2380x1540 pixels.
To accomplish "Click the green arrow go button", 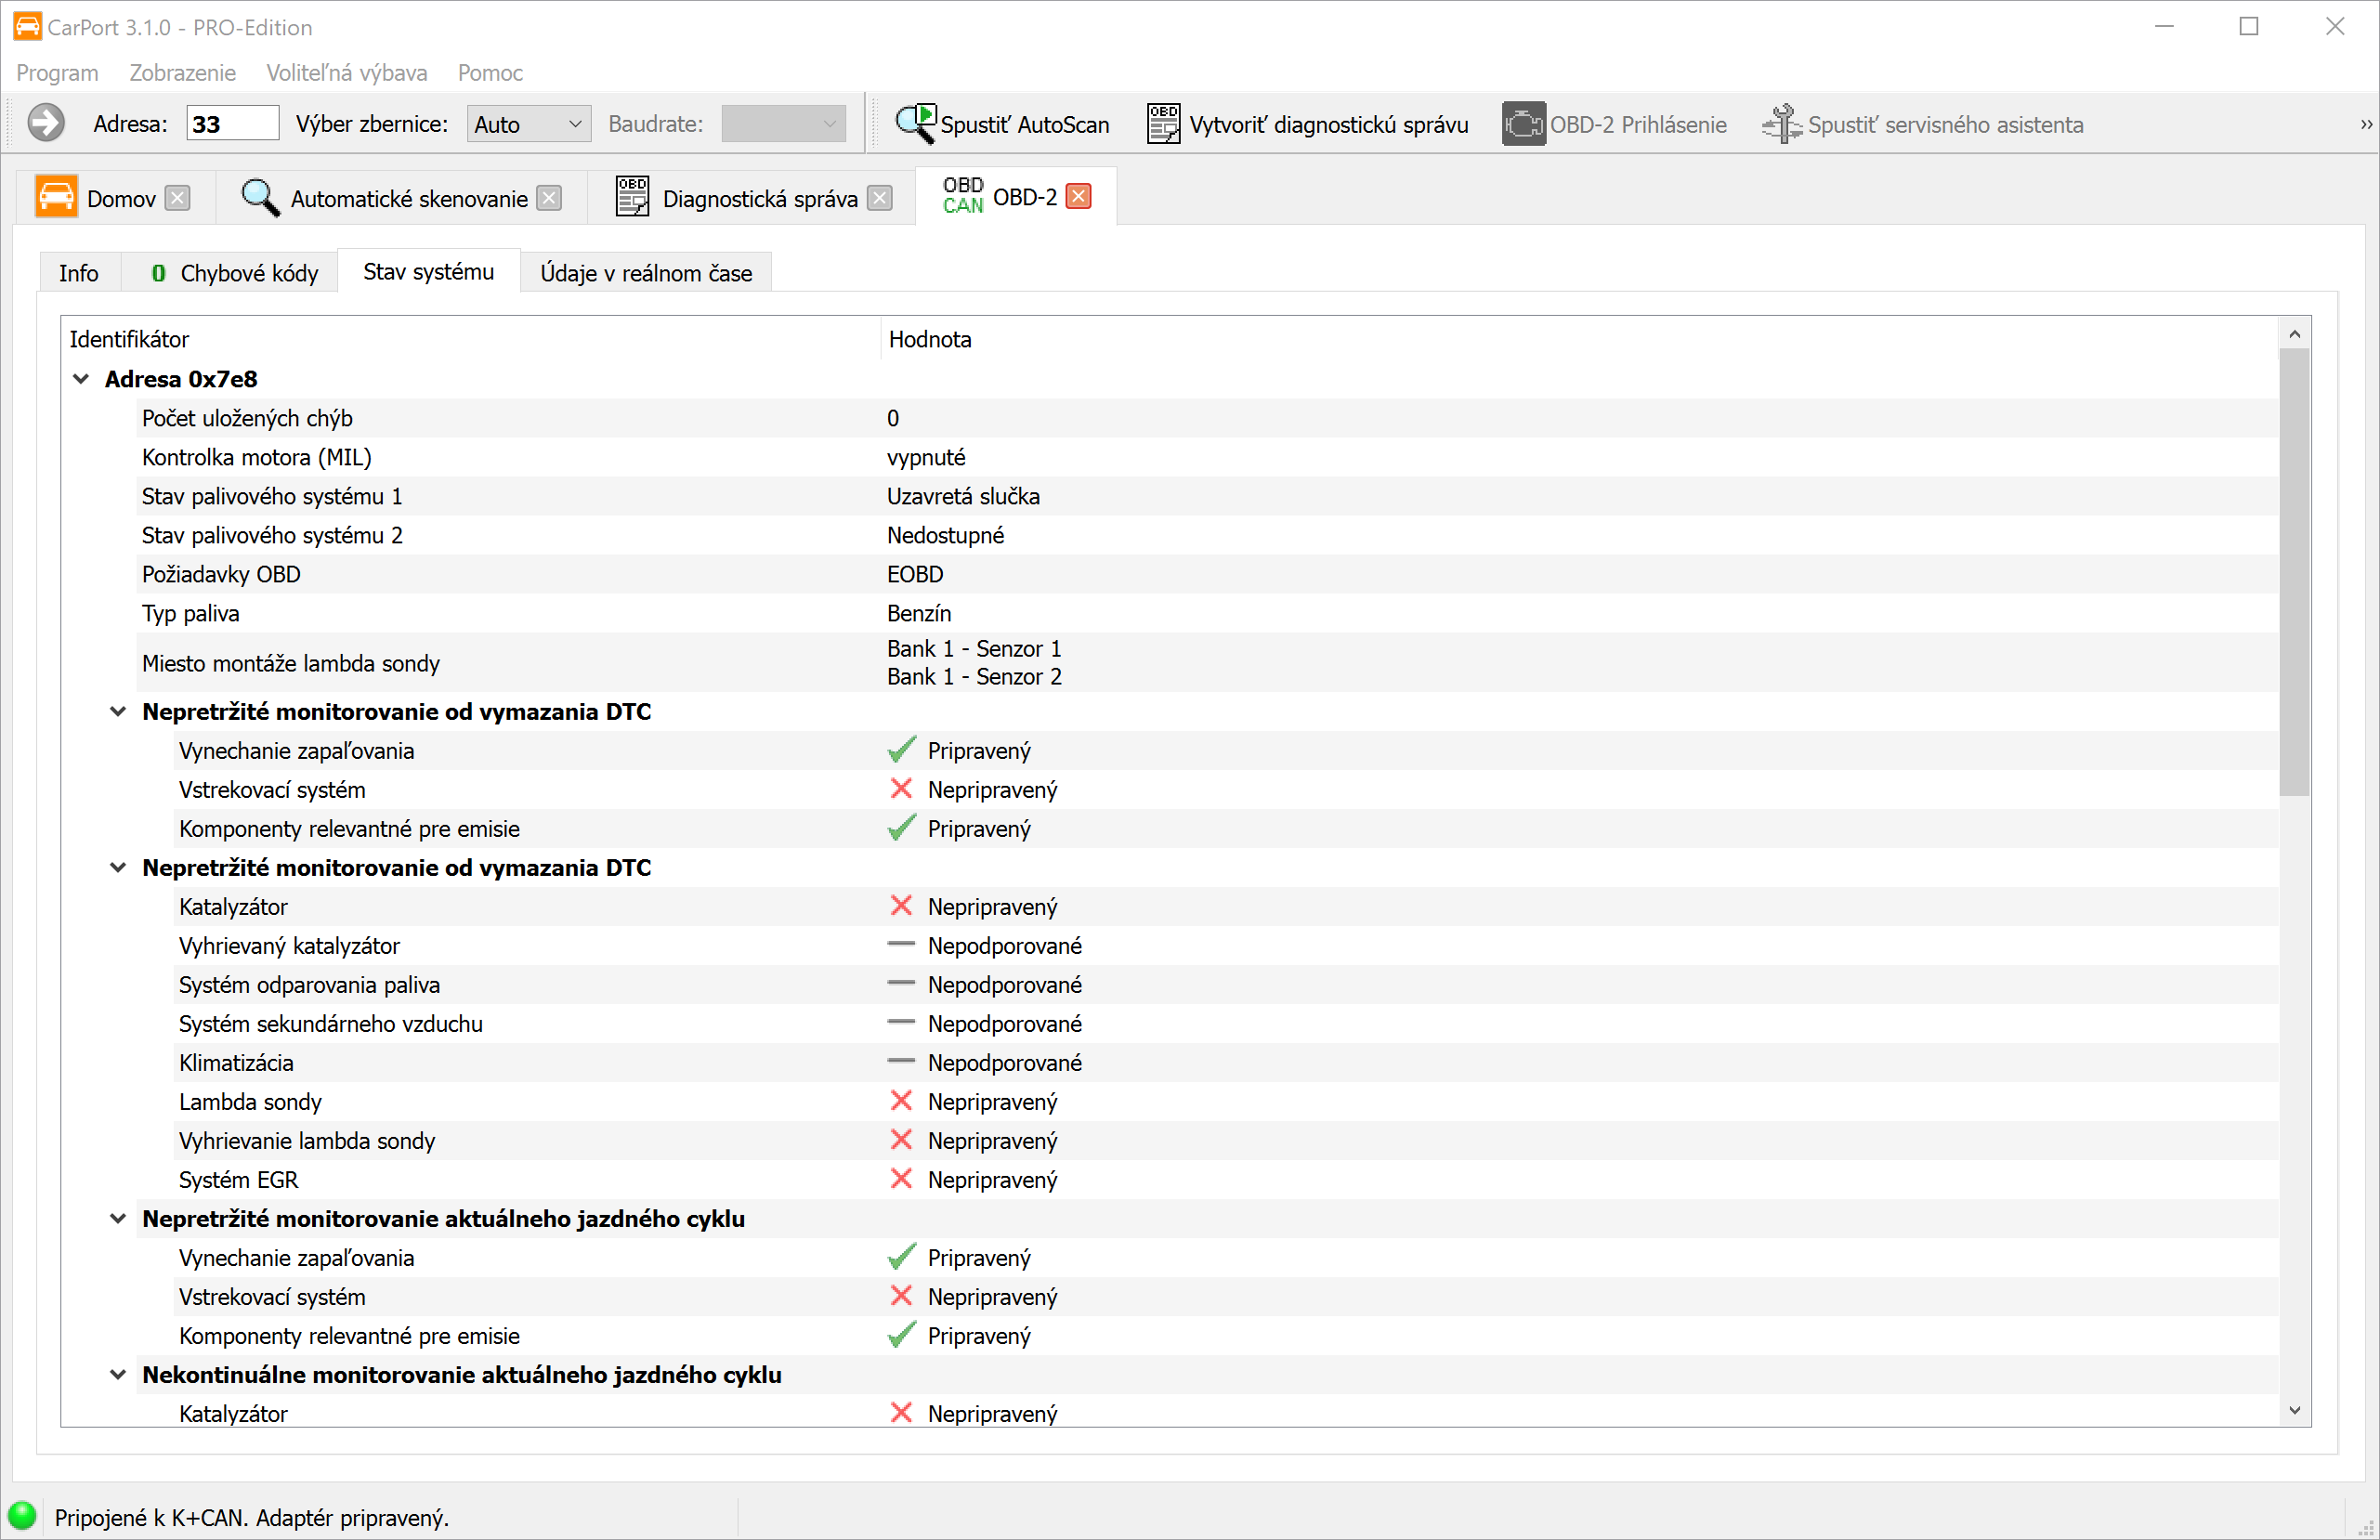I will coord(46,124).
